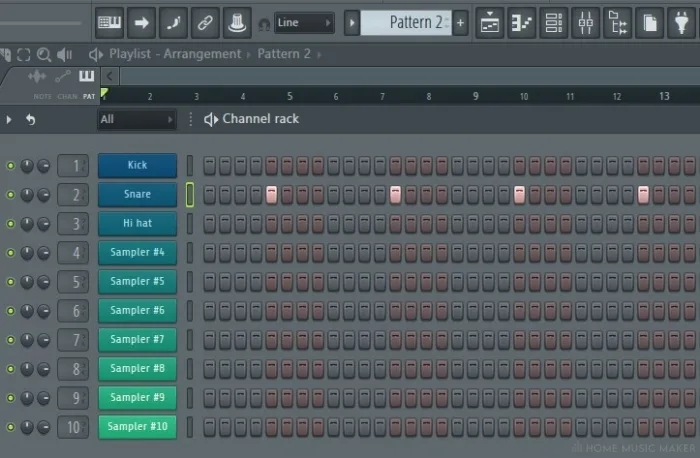The image size is (700, 458).
Task: Click the green playhead marker at bar 1
Action: [x=104, y=93]
